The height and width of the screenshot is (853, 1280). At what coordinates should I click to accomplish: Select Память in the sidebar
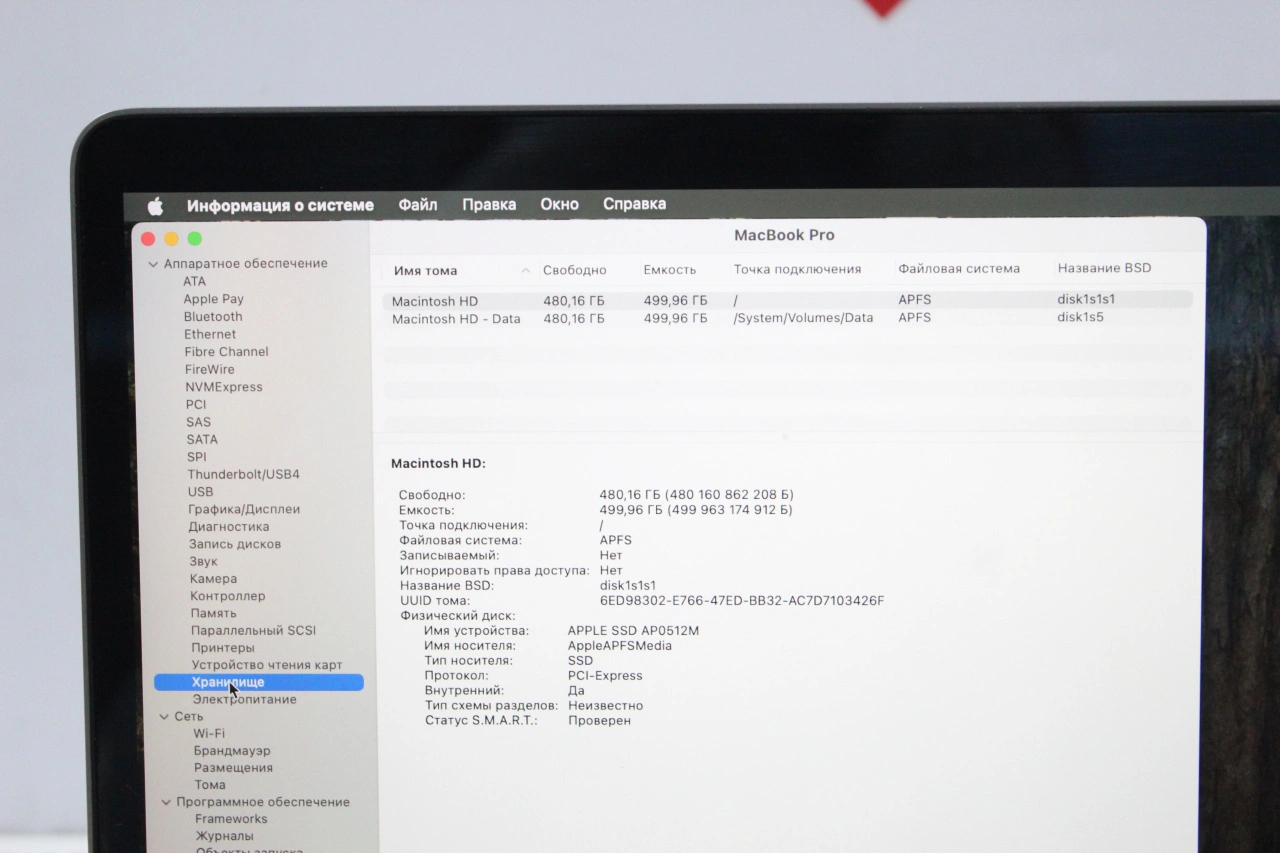click(214, 614)
